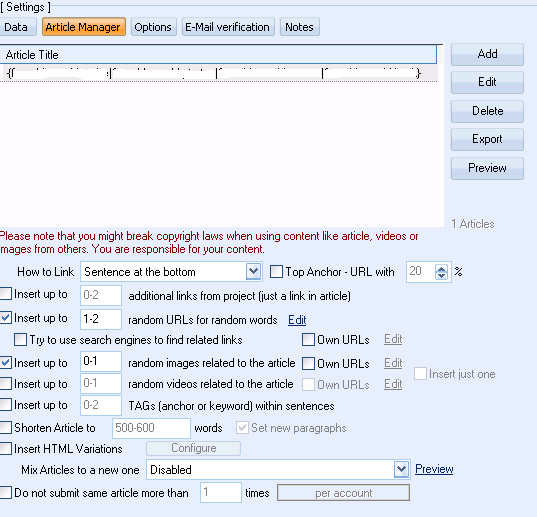
Task: Click the Article Title column header
Action: (x=218, y=55)
